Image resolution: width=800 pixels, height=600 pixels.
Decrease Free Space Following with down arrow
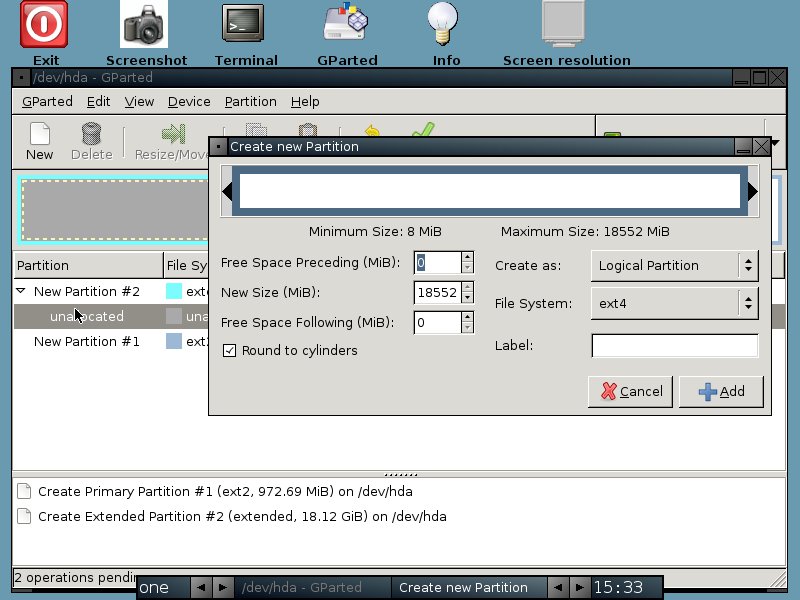pyautogui.click(x=467, y=329)
